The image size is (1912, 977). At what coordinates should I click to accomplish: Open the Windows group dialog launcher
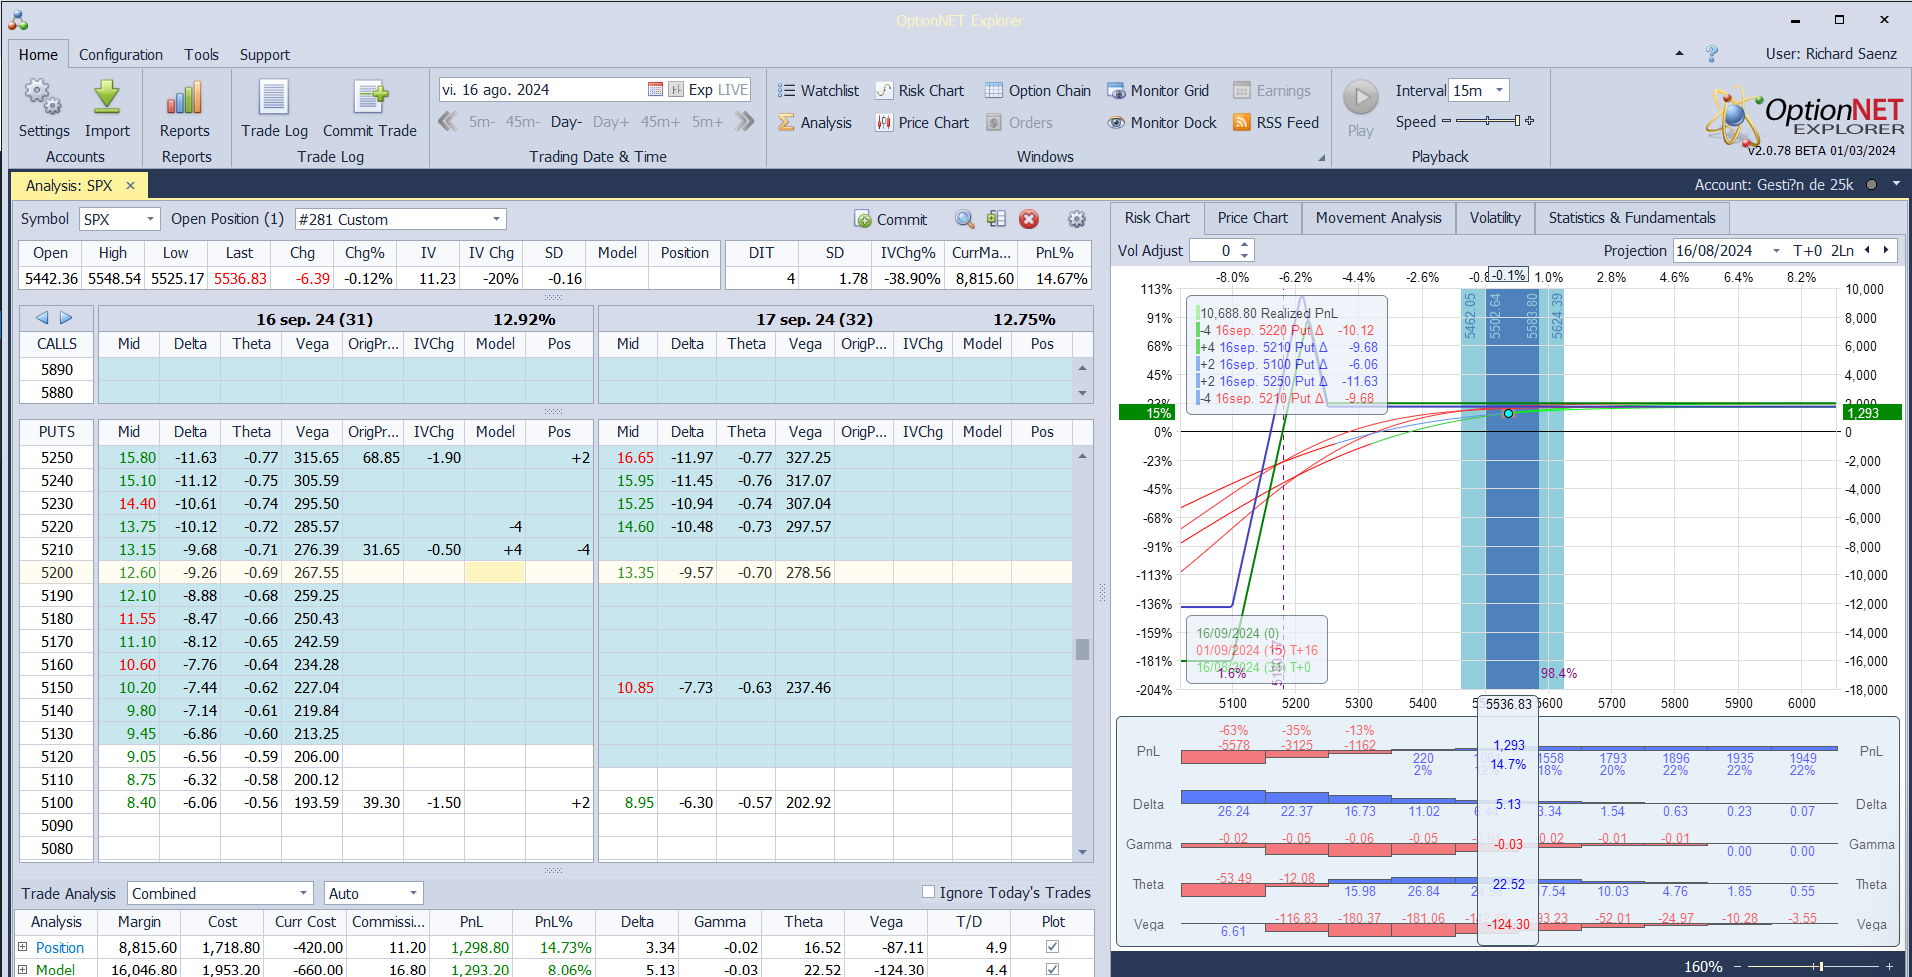[1321, 158]
